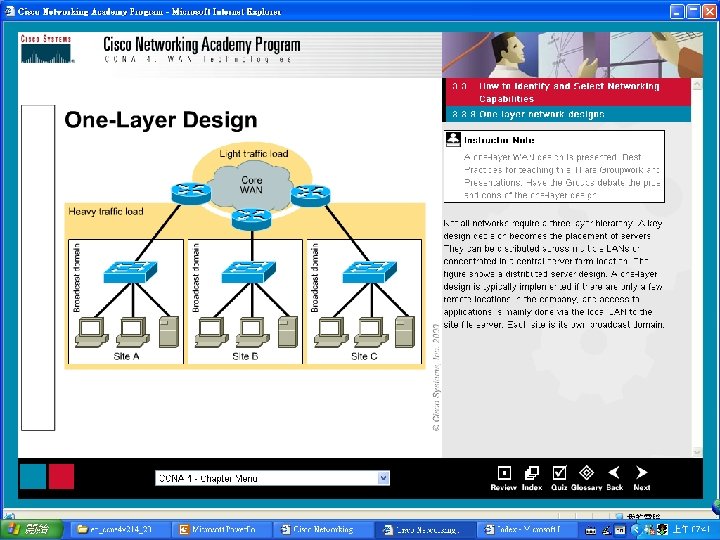720x540 pixels.
Task: Click the content panel scrollbar up arrow
Action: [x=697, y=84]
